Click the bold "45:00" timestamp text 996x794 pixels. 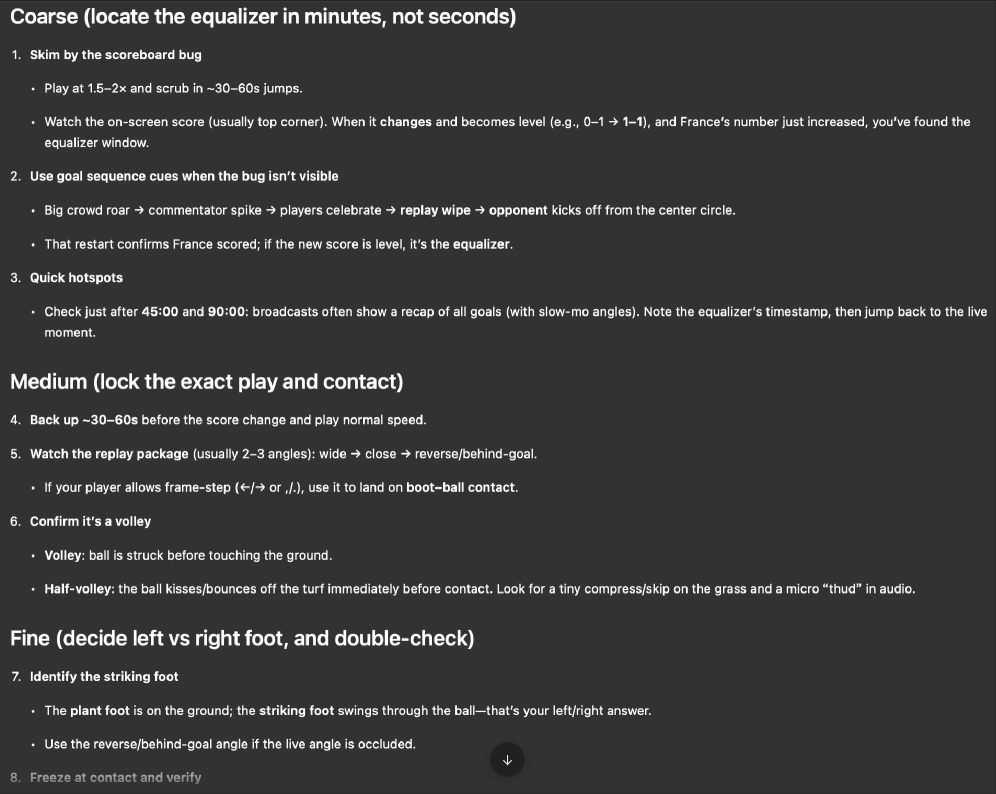[x=160, y=312]
